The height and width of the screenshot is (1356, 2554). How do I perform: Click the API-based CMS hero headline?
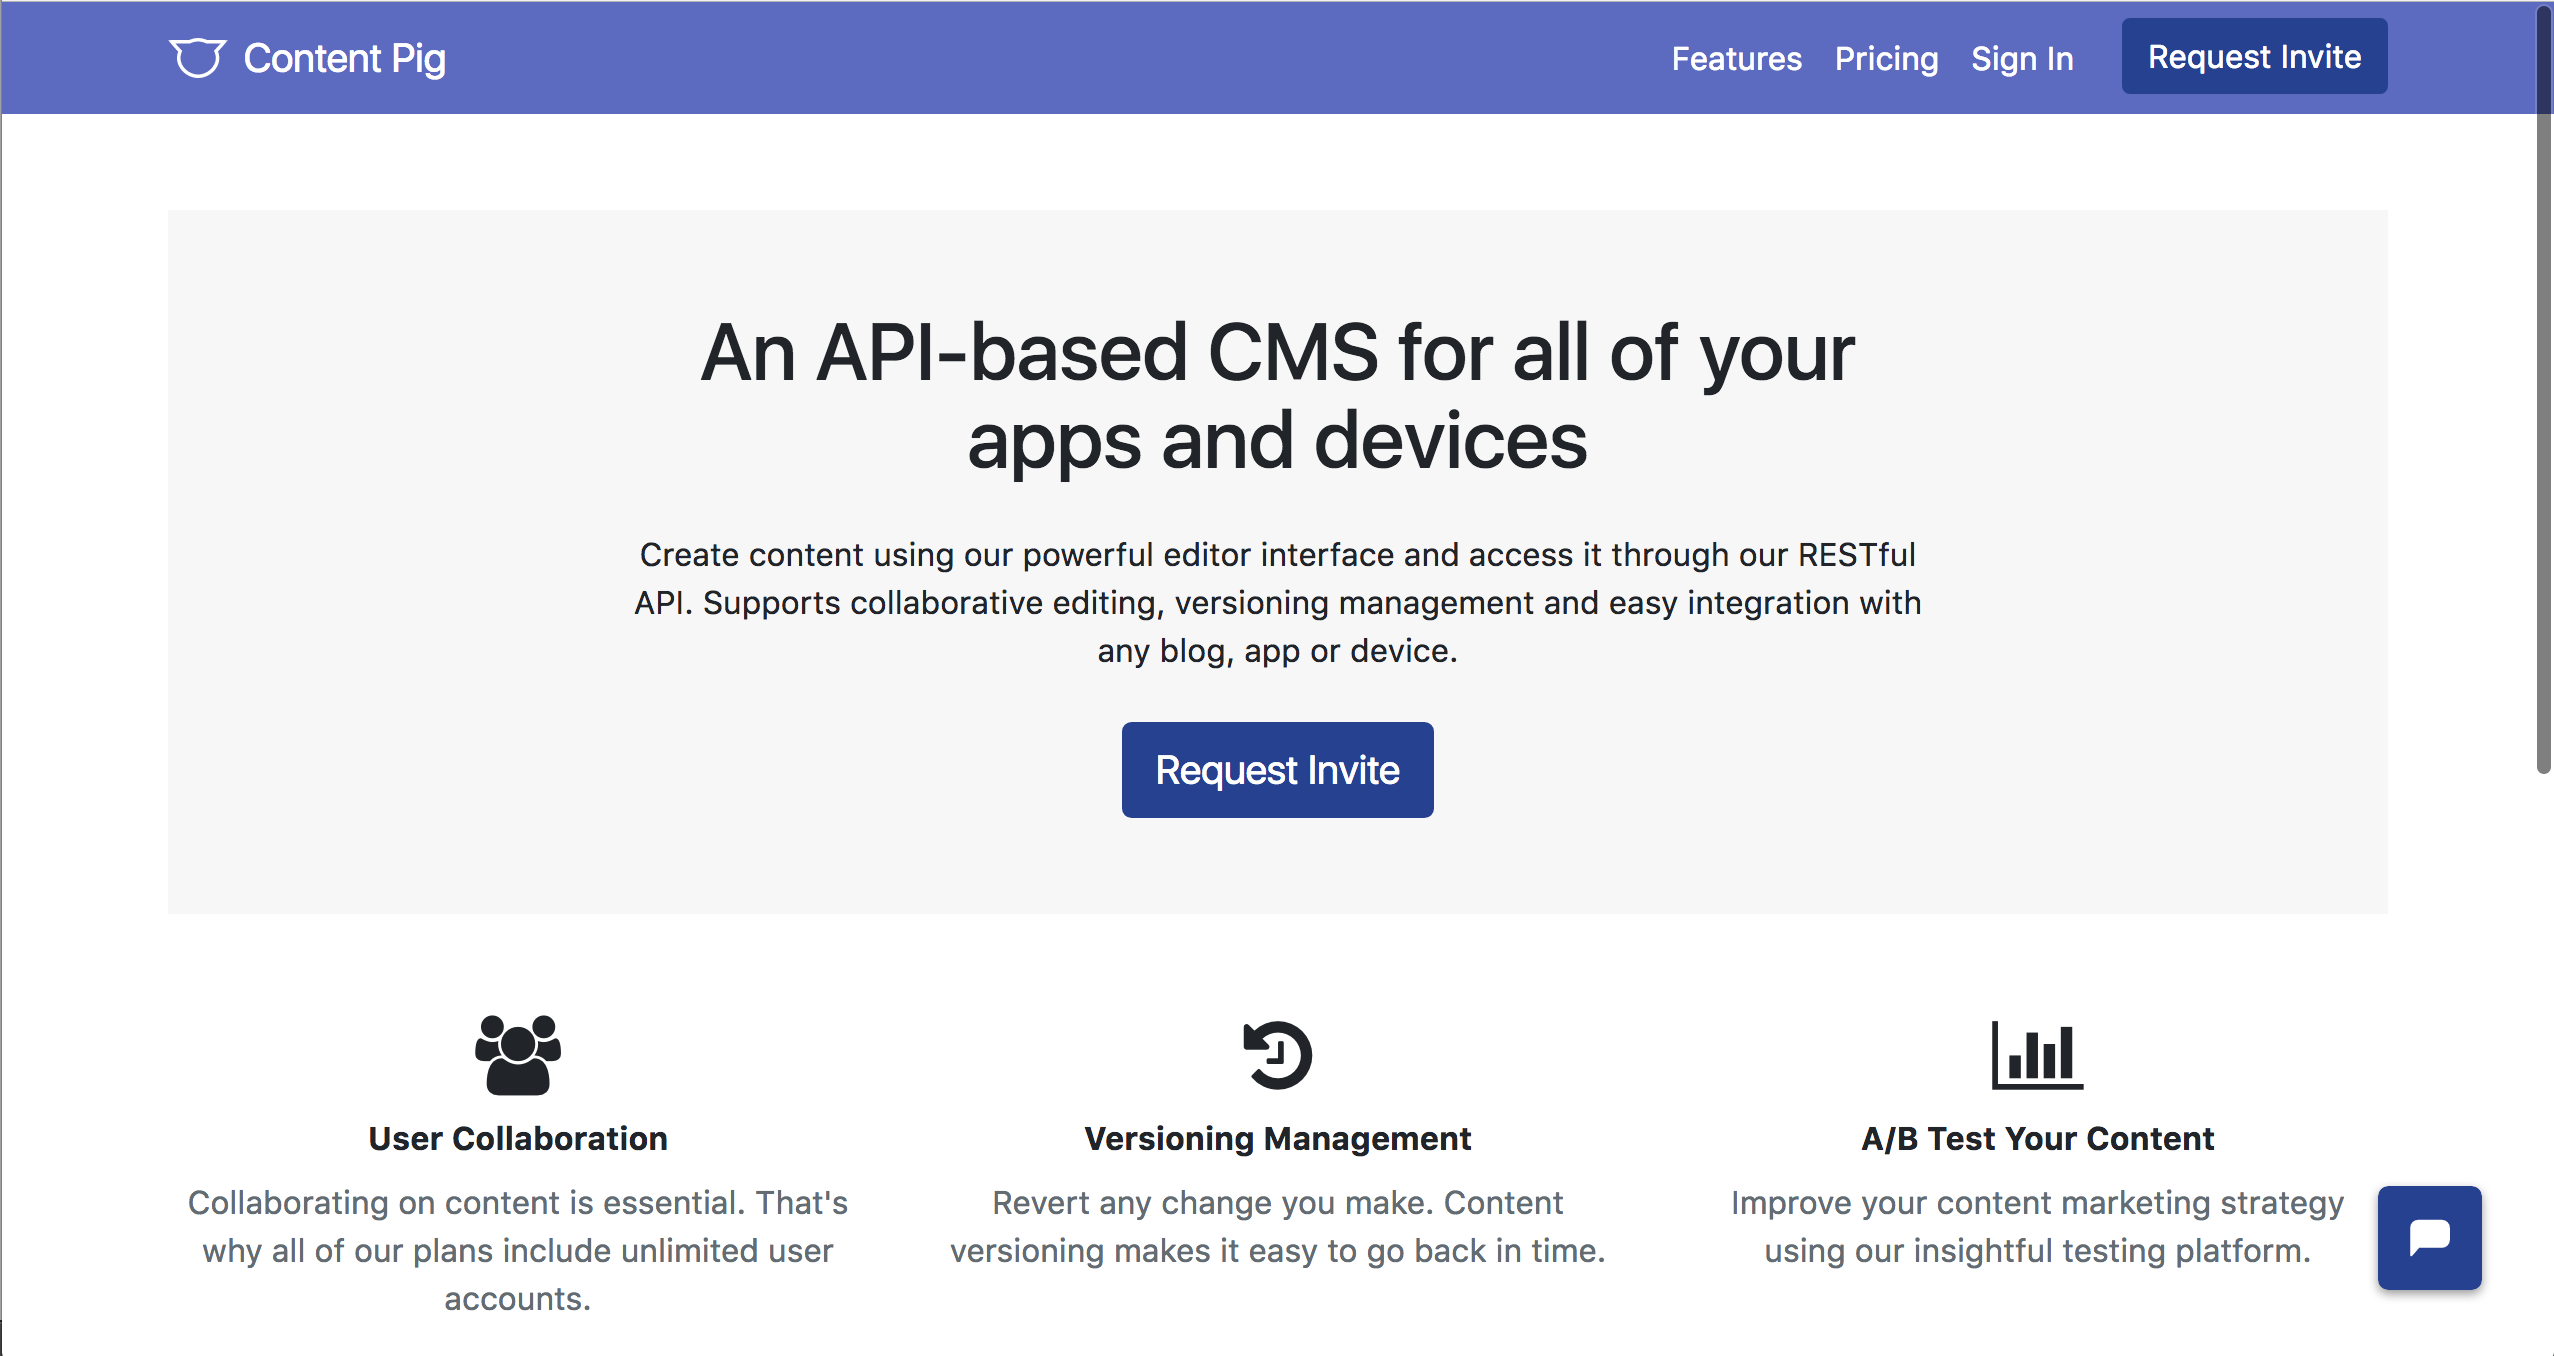tap(1277, 396)
